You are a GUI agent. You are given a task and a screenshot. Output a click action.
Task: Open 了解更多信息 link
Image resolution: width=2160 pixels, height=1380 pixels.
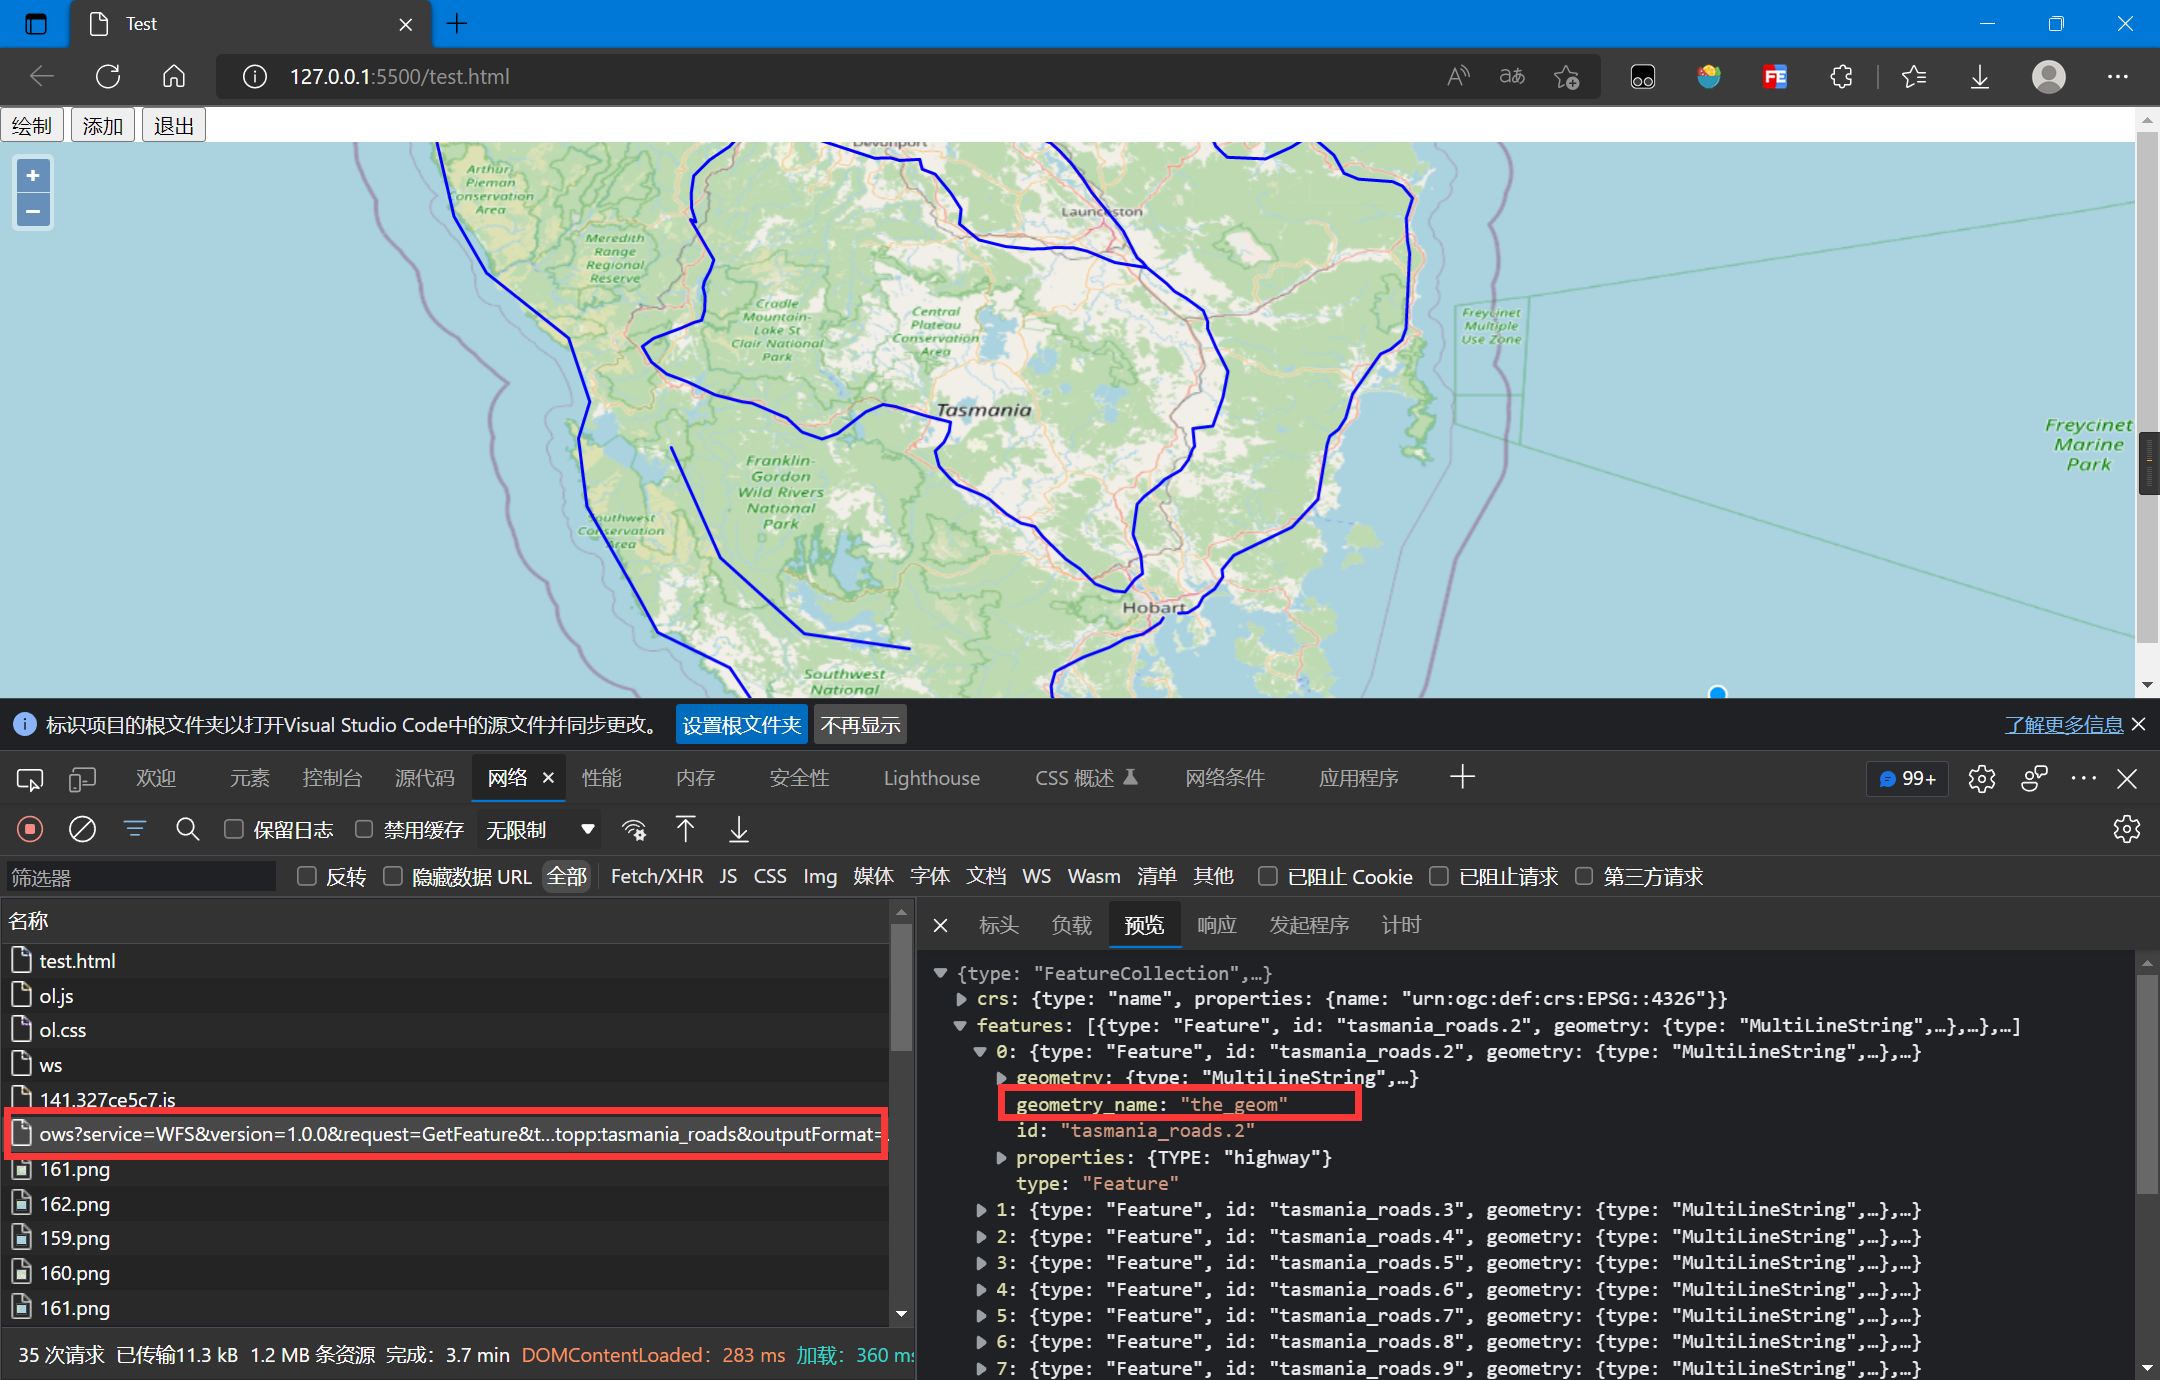[x=2064, y=725]
